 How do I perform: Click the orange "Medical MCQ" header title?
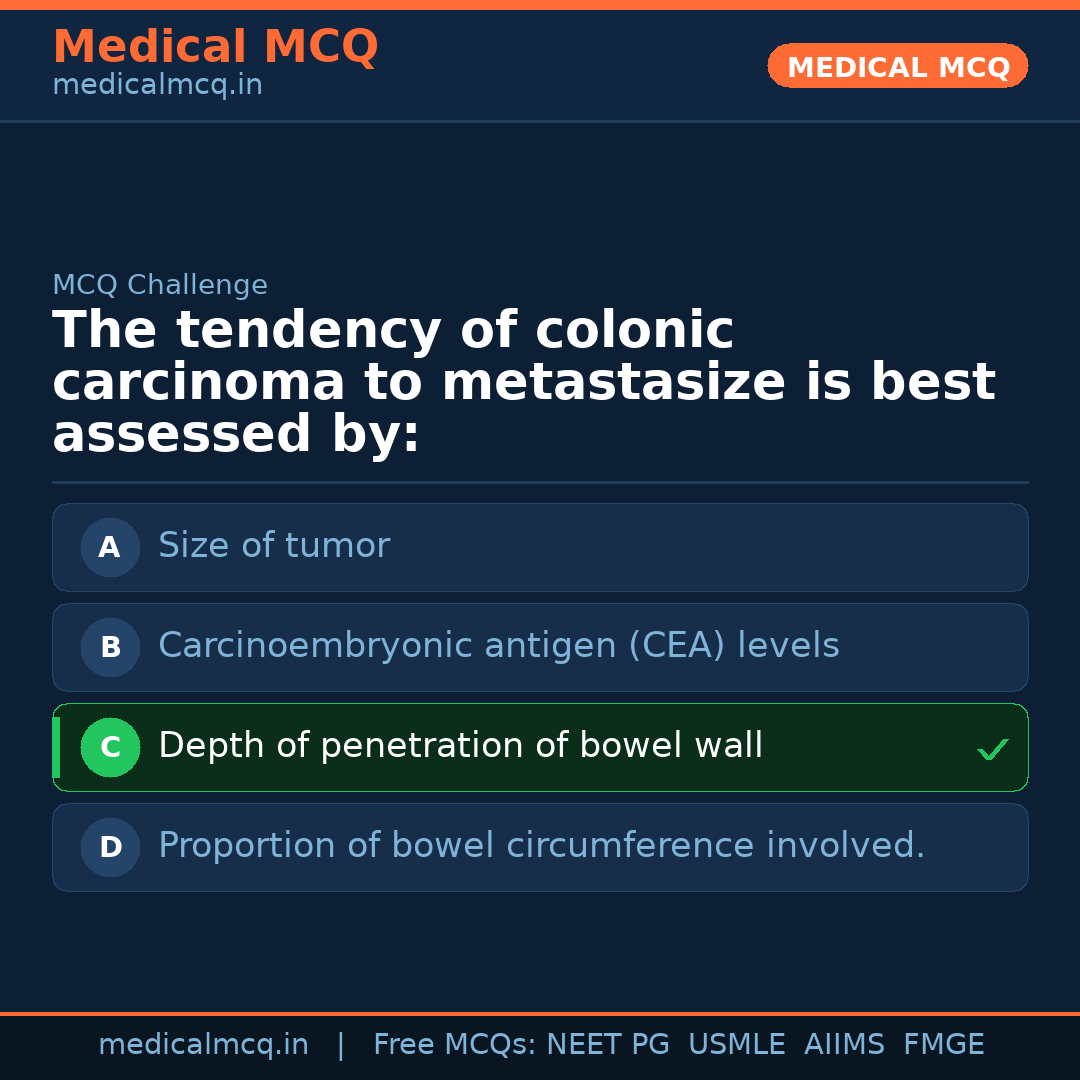coord(215,47)
